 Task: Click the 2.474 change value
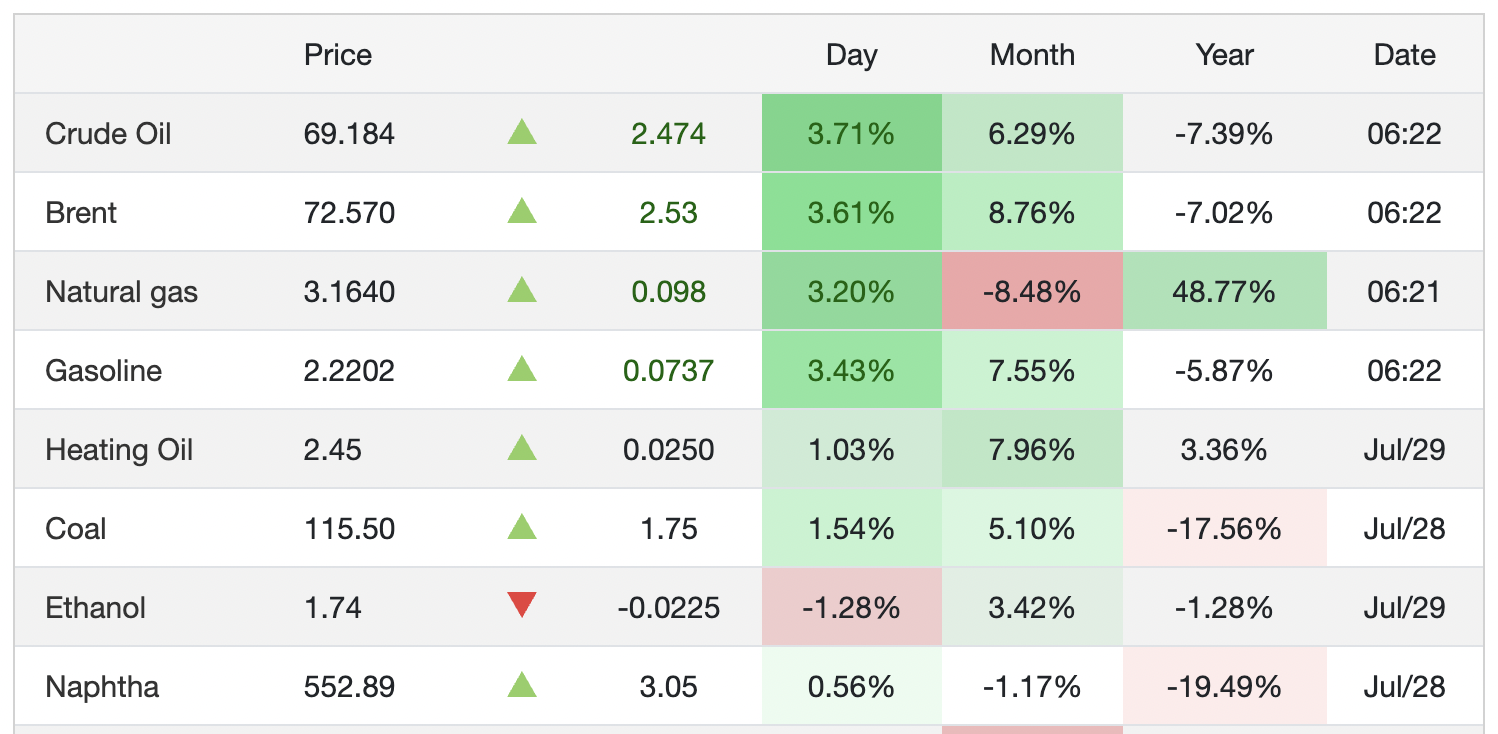(x=669, y=133)
